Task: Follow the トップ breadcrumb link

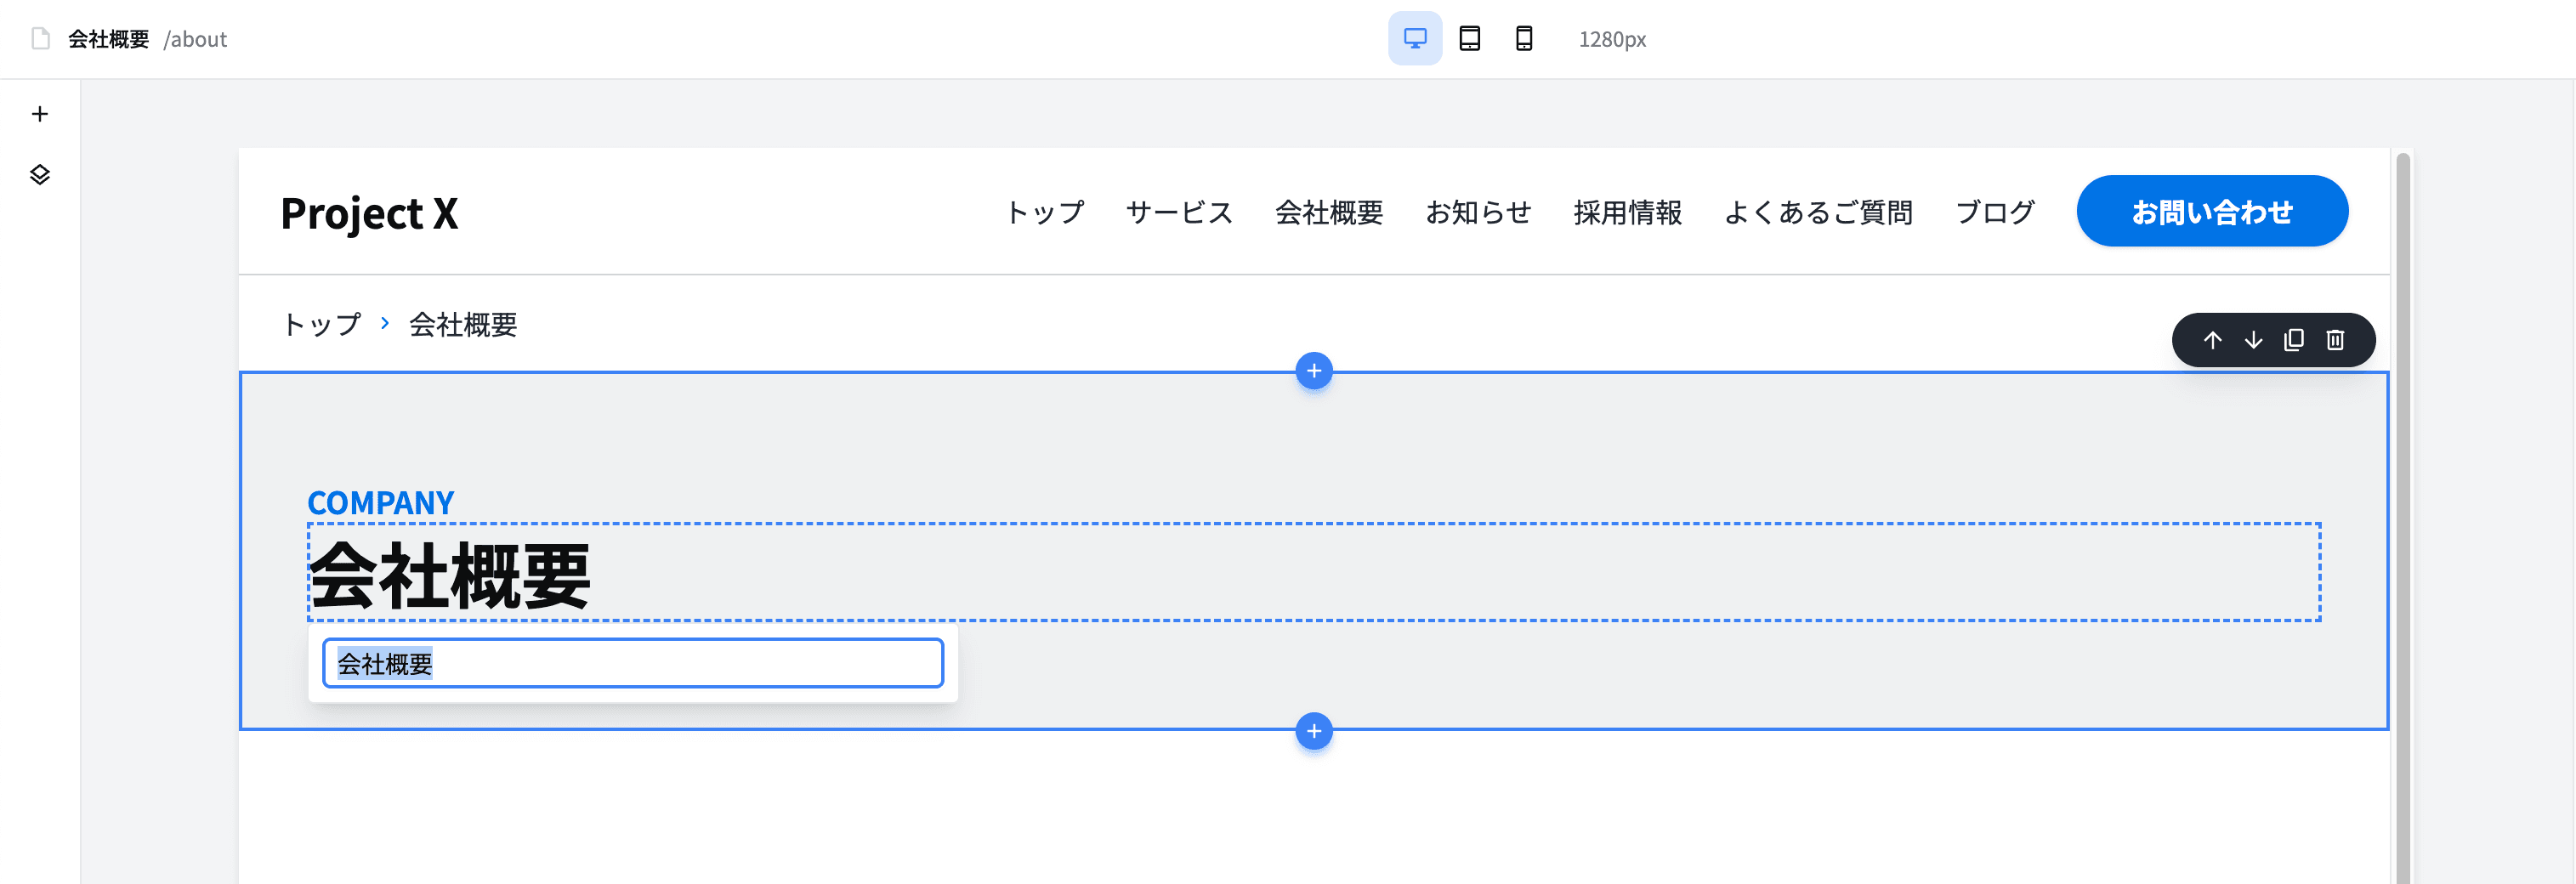Action: point(321,324)
